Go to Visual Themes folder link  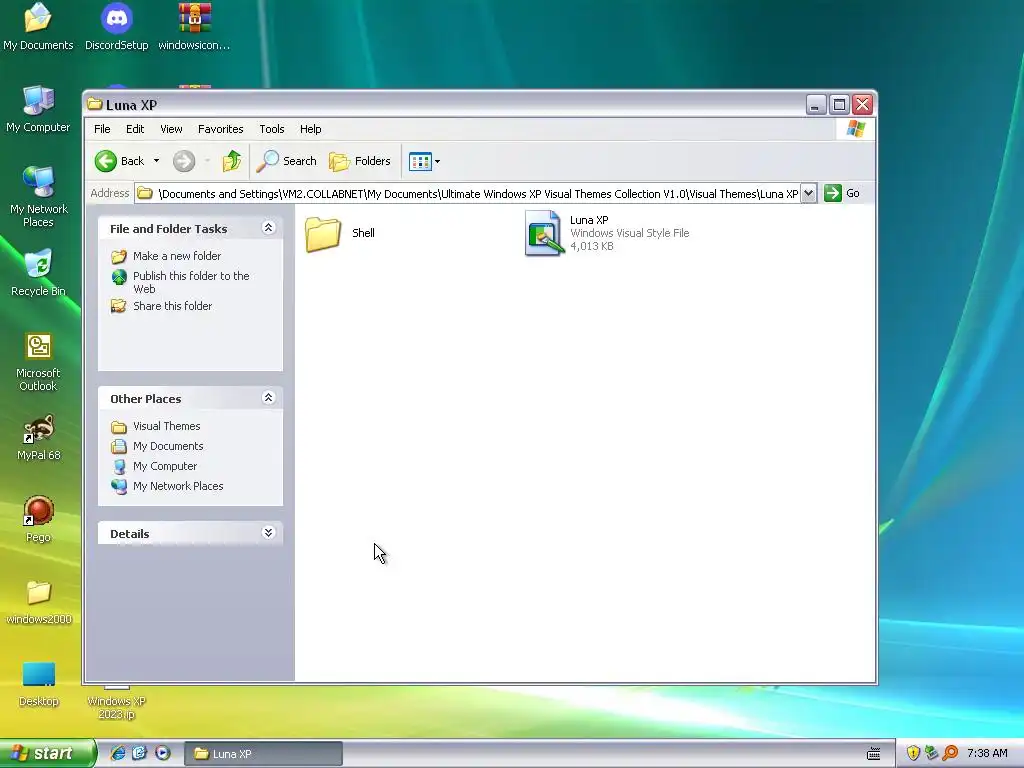pyautogui.click(x=167, y=426)
